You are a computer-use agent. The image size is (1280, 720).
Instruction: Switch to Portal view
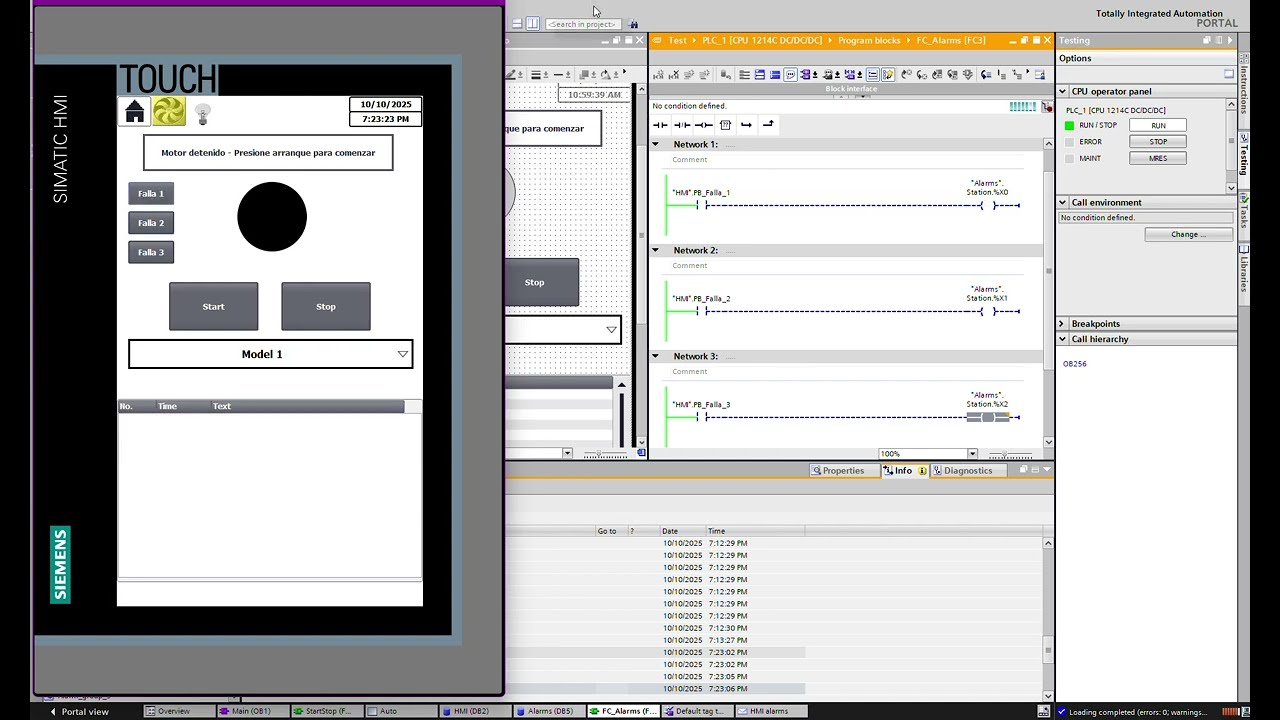80,711
